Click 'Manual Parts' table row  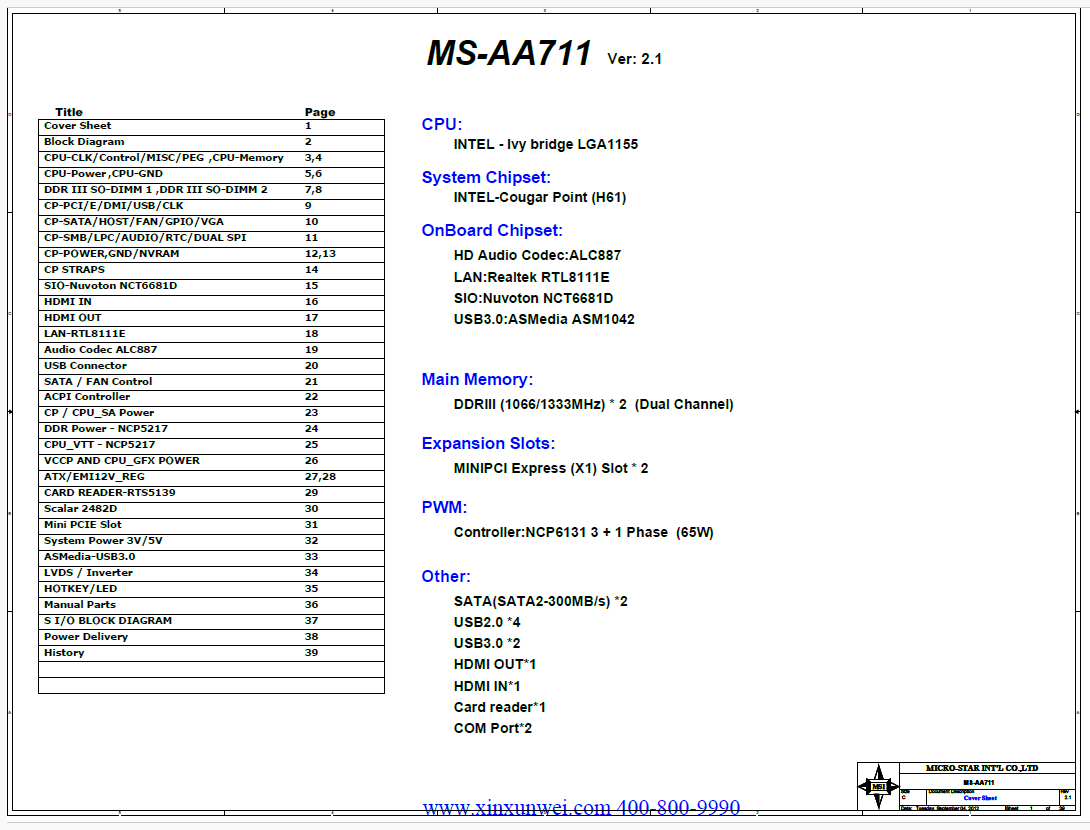211,605
